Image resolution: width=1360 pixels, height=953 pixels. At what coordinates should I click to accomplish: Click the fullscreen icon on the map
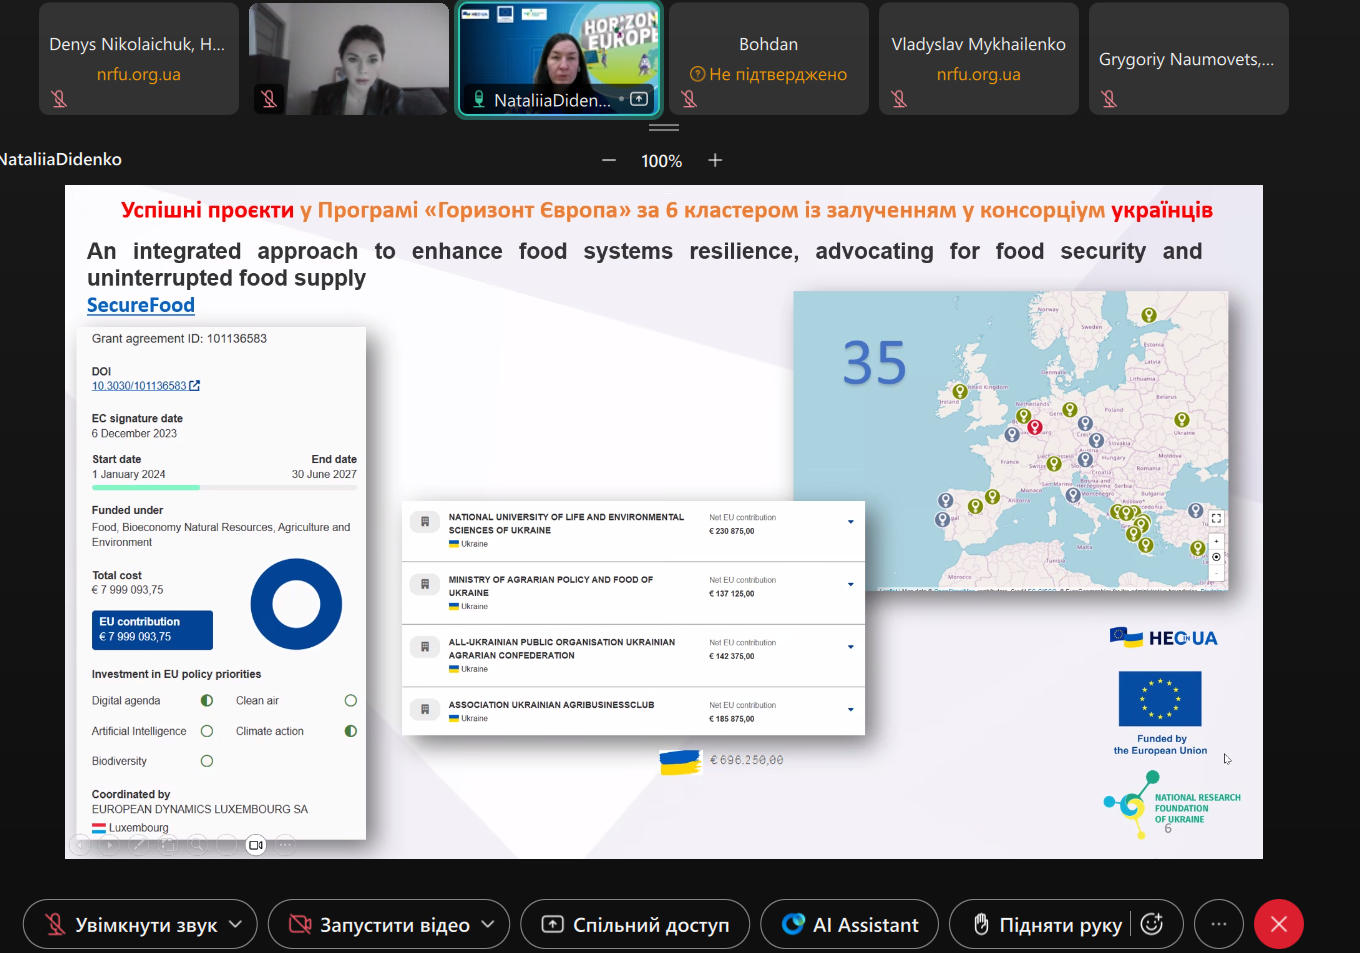[1216, 518]
